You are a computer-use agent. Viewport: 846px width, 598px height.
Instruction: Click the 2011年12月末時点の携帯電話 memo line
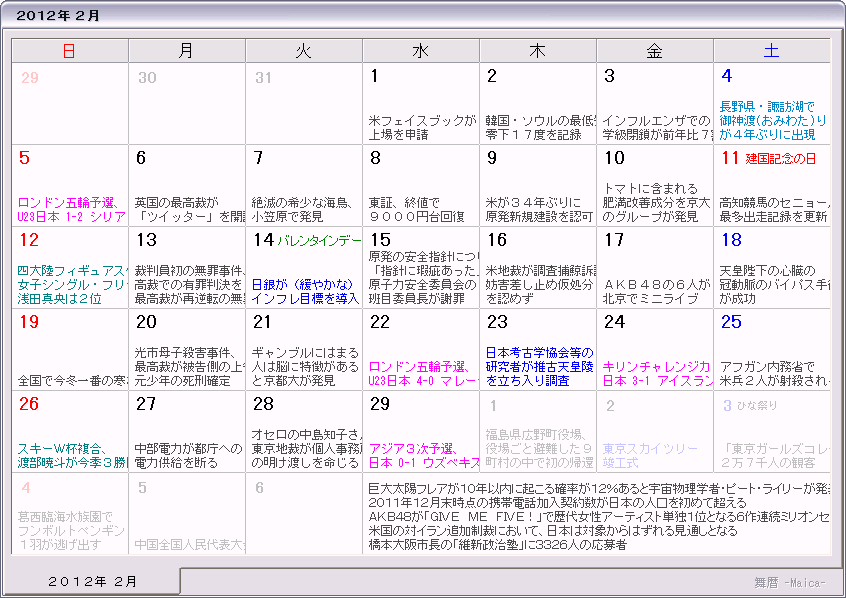557,503
